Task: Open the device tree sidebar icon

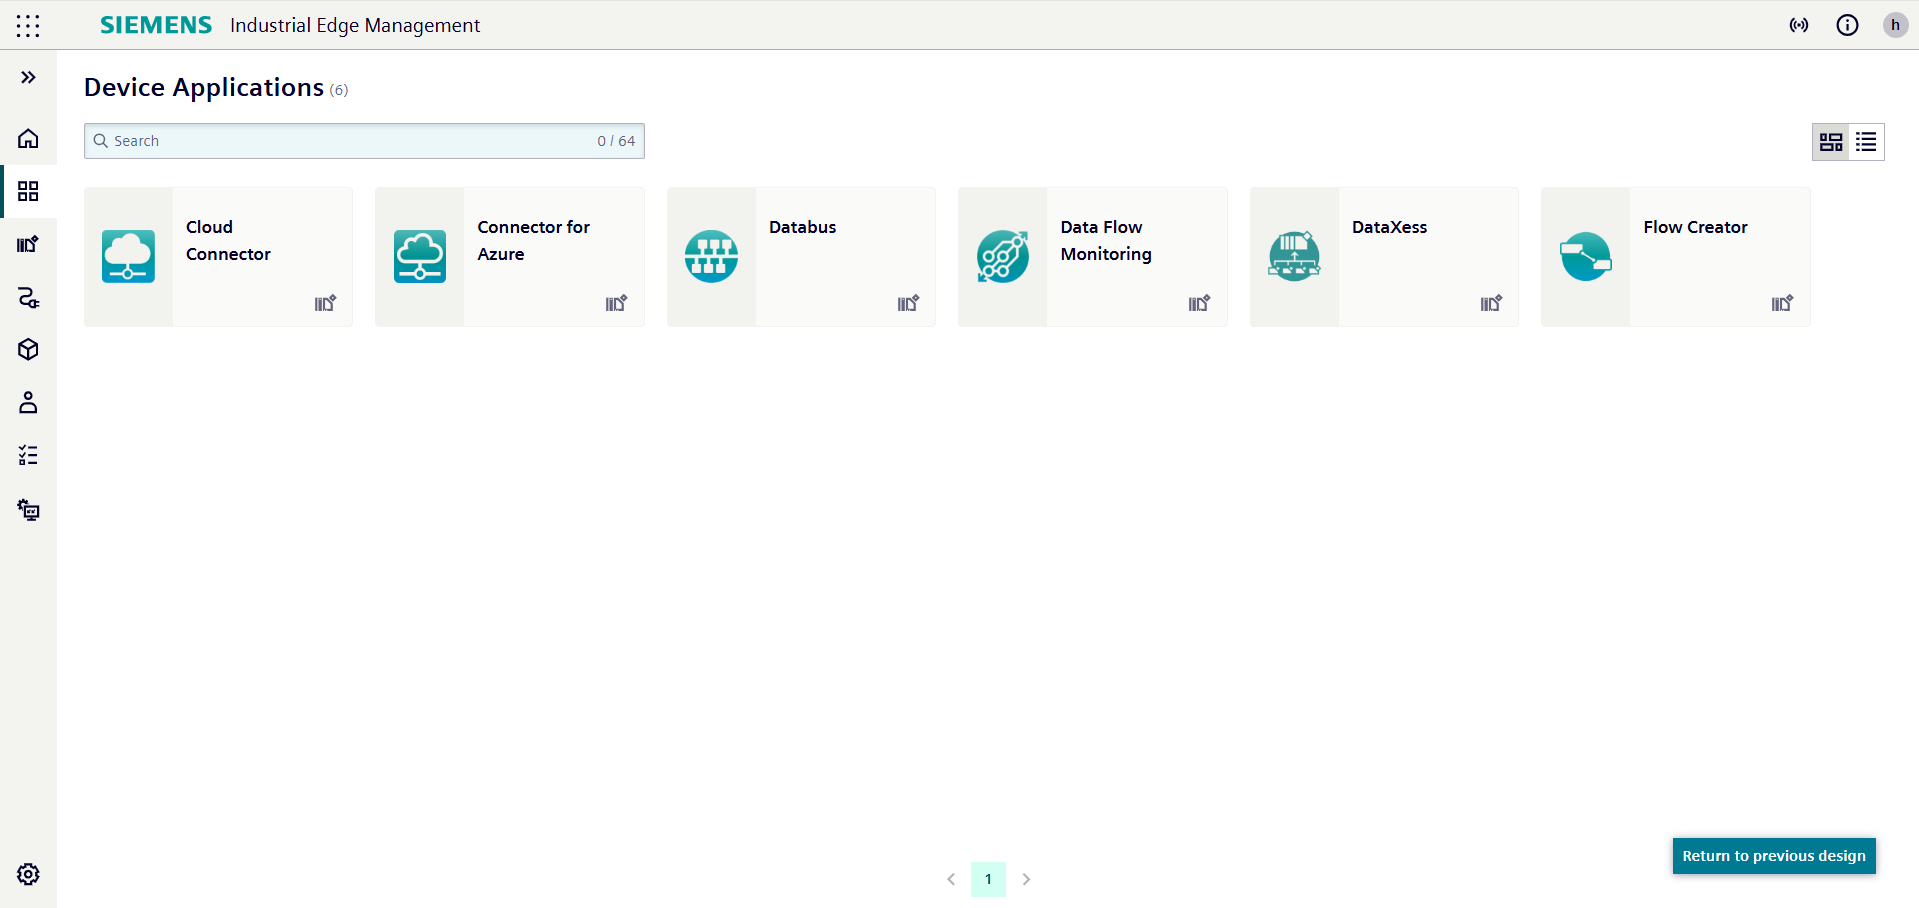Action: 28,510
